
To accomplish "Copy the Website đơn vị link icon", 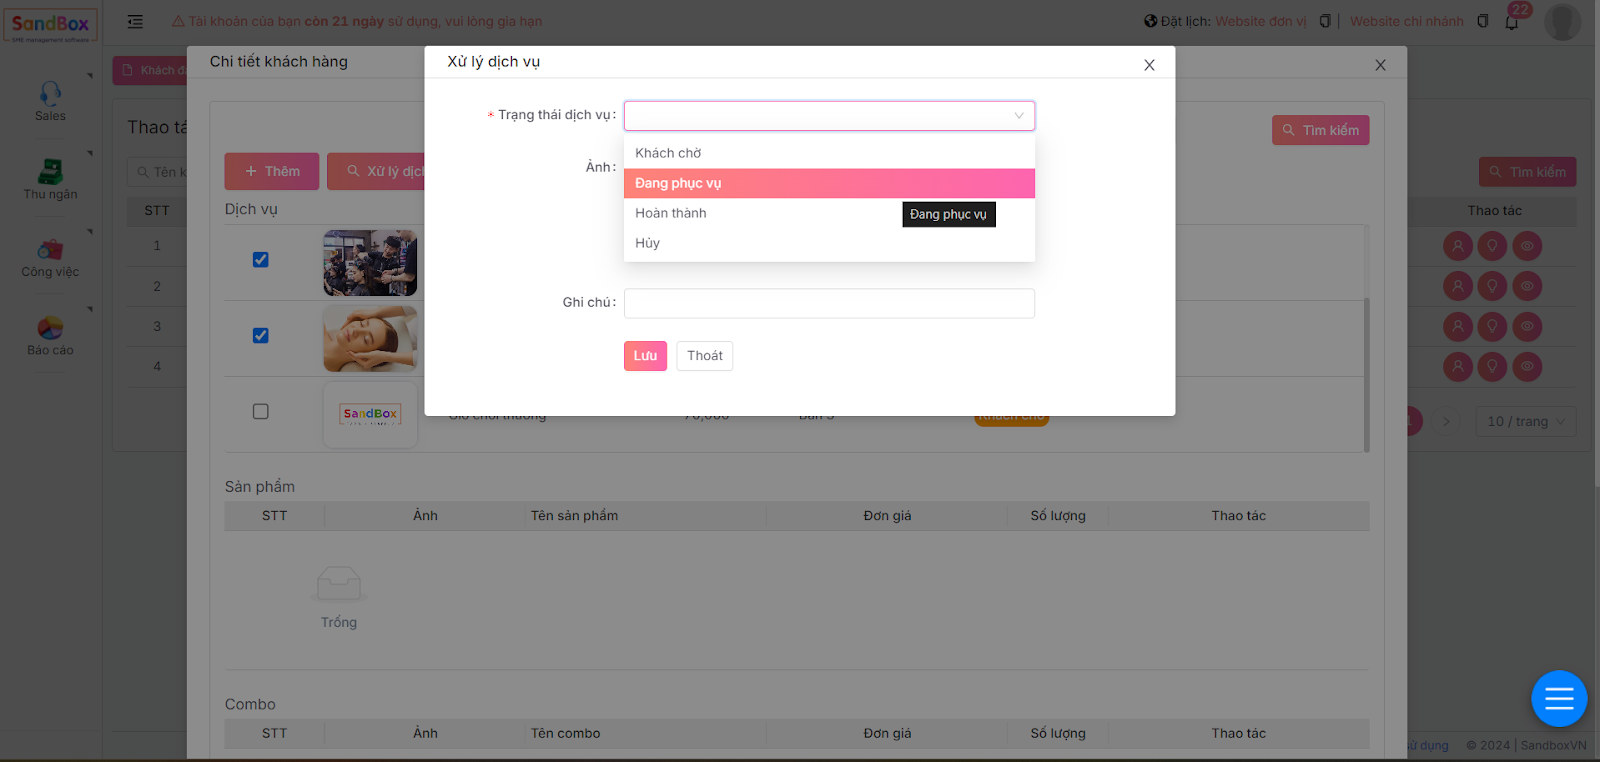I will (x=1324, y=21).
